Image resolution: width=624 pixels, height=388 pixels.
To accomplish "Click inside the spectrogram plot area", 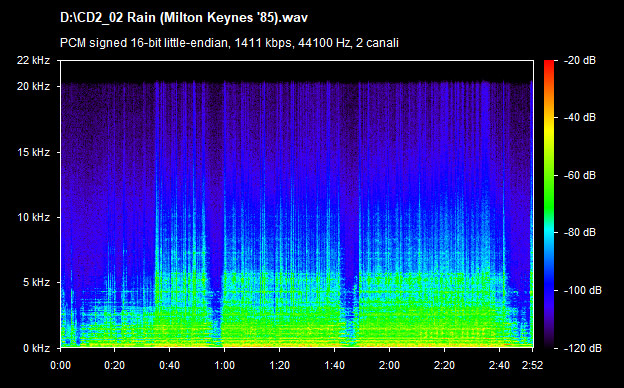I will coord(297,204).
